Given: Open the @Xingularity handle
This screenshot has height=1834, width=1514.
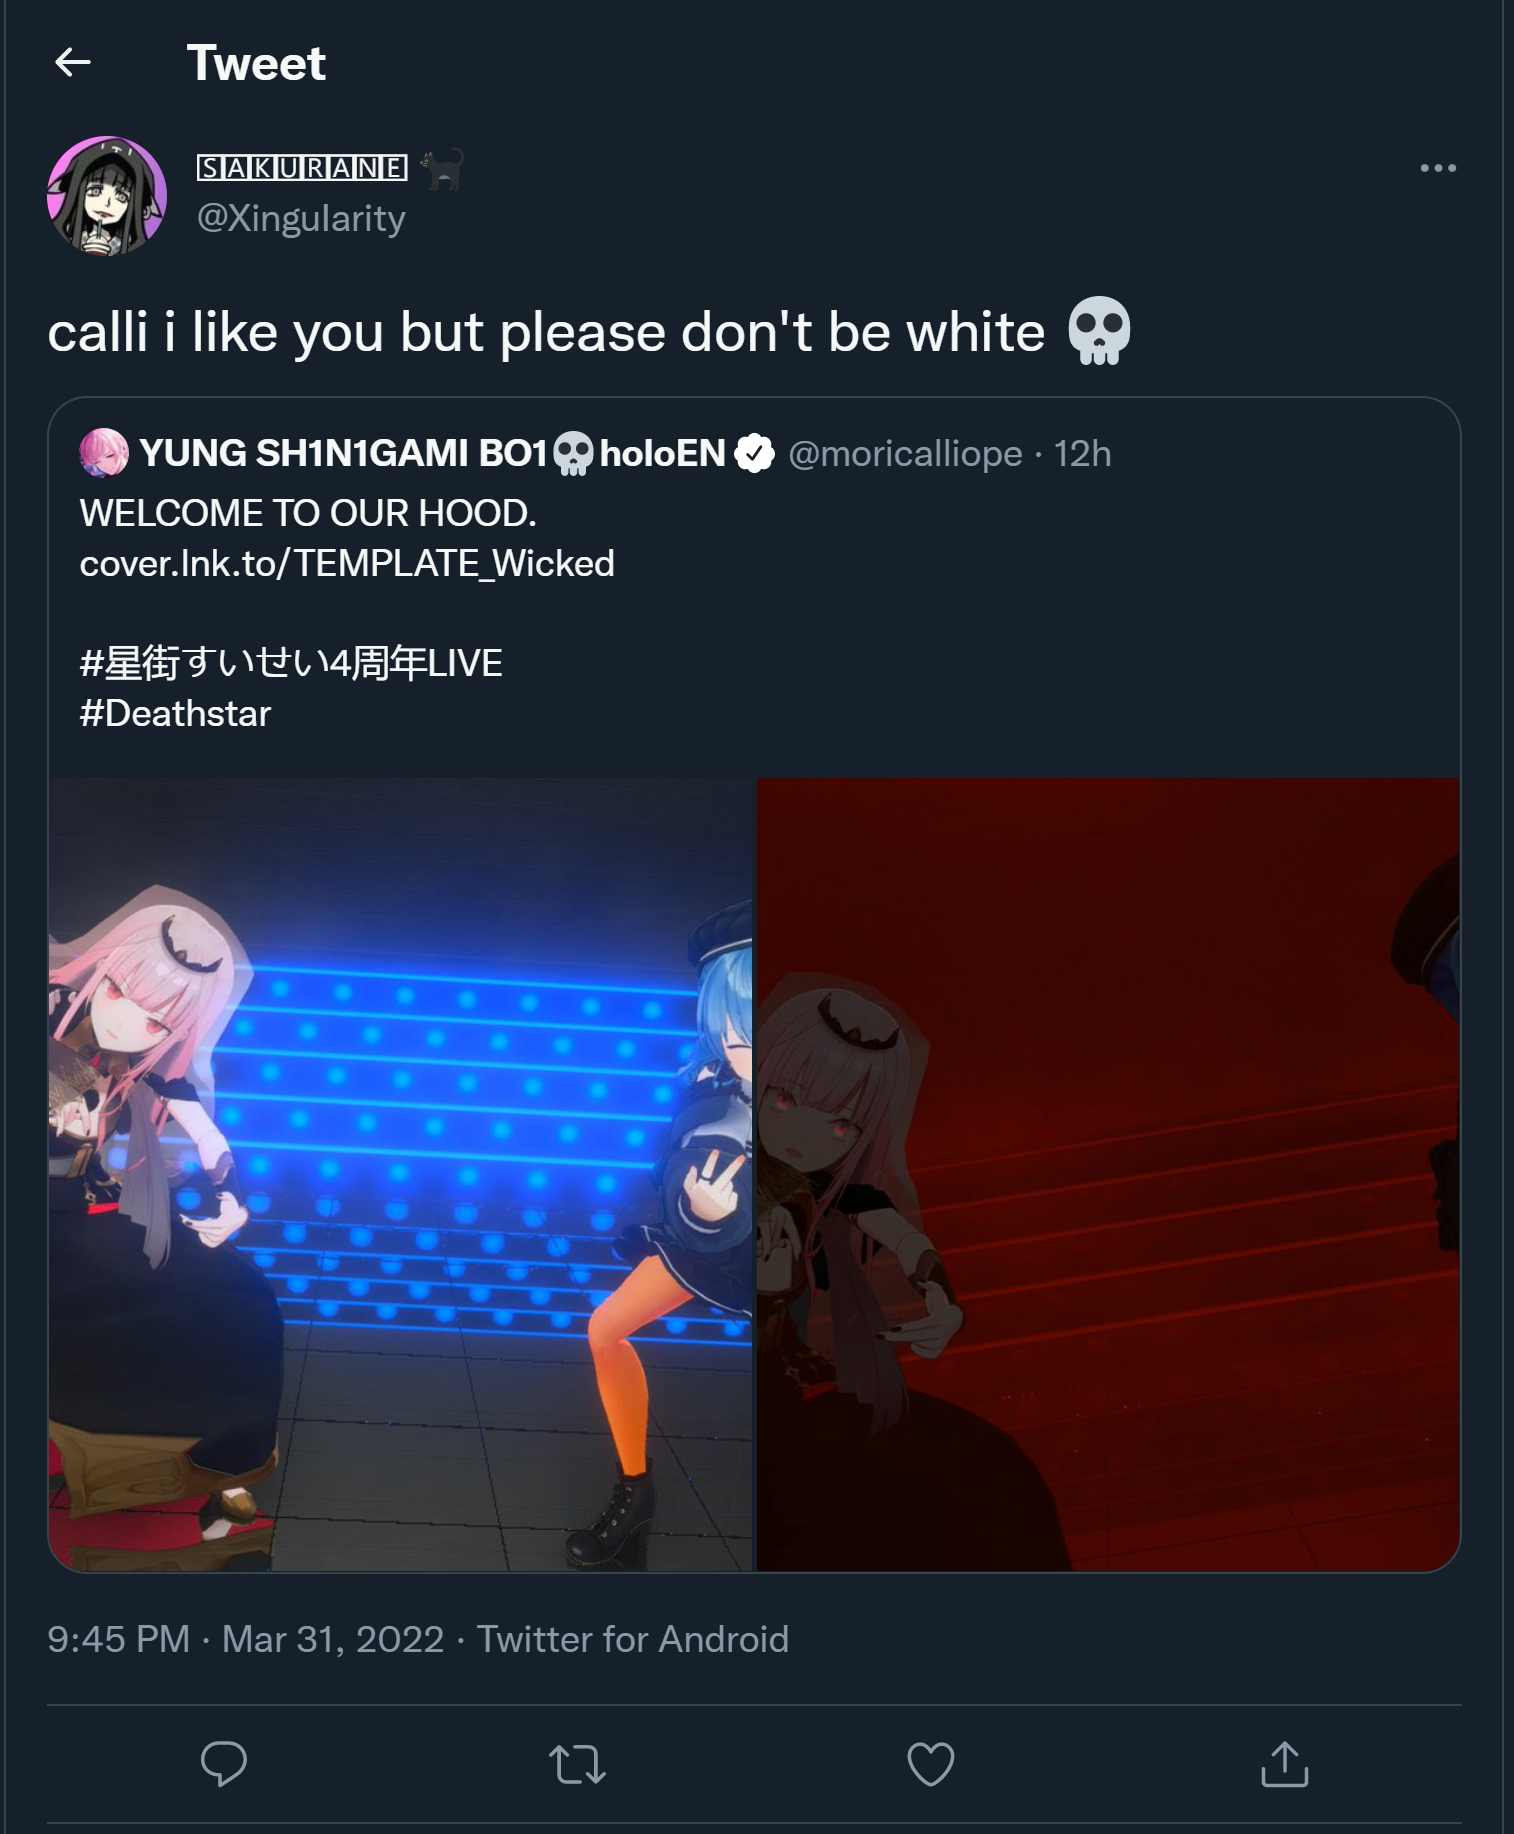Looking at the screenshot, I should coord(301,218).
